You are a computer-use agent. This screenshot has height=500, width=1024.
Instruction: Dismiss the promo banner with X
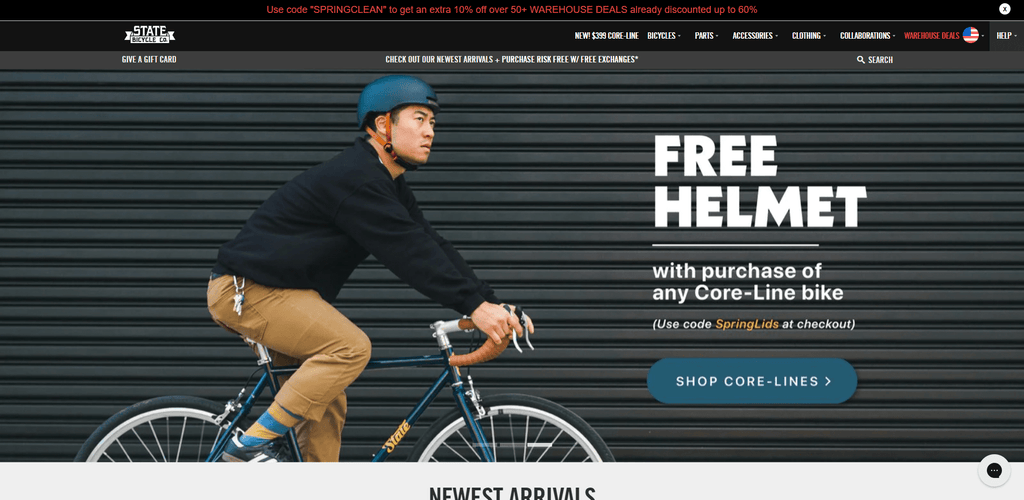click(1004, 9)
